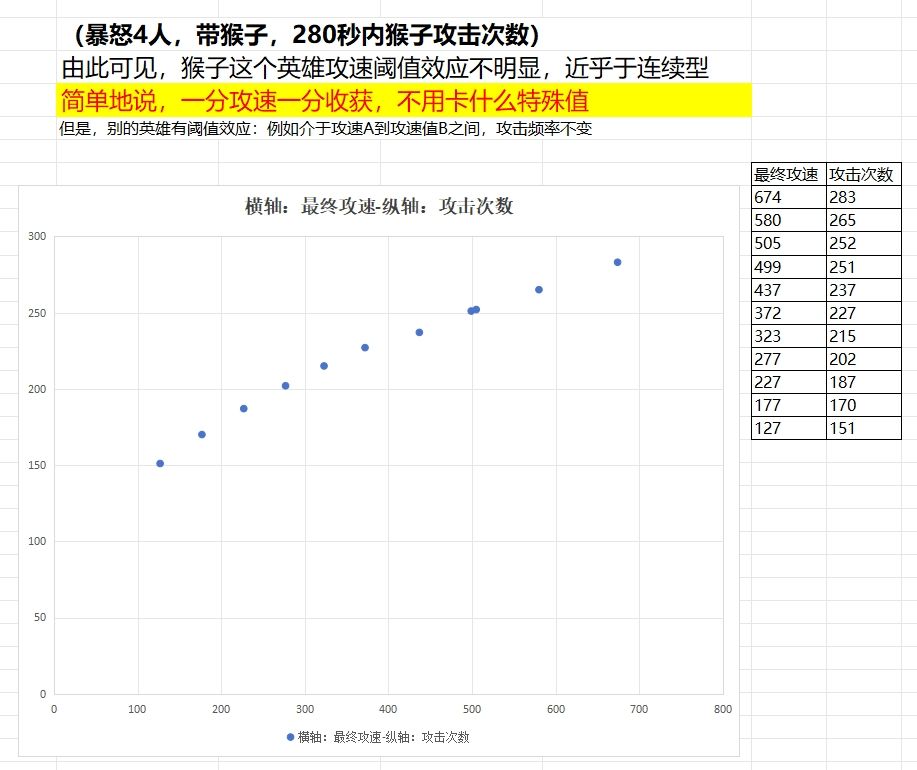Select the cell containing 580
Viewport: 917px width, 770px height.
[788, 220]
